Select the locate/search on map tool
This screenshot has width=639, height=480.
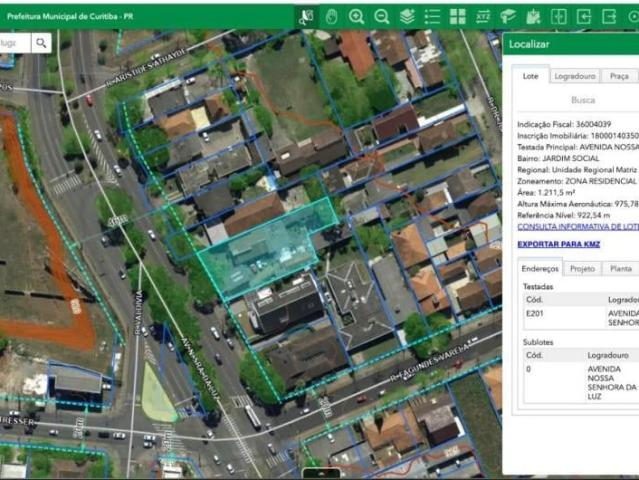[306, 17]
